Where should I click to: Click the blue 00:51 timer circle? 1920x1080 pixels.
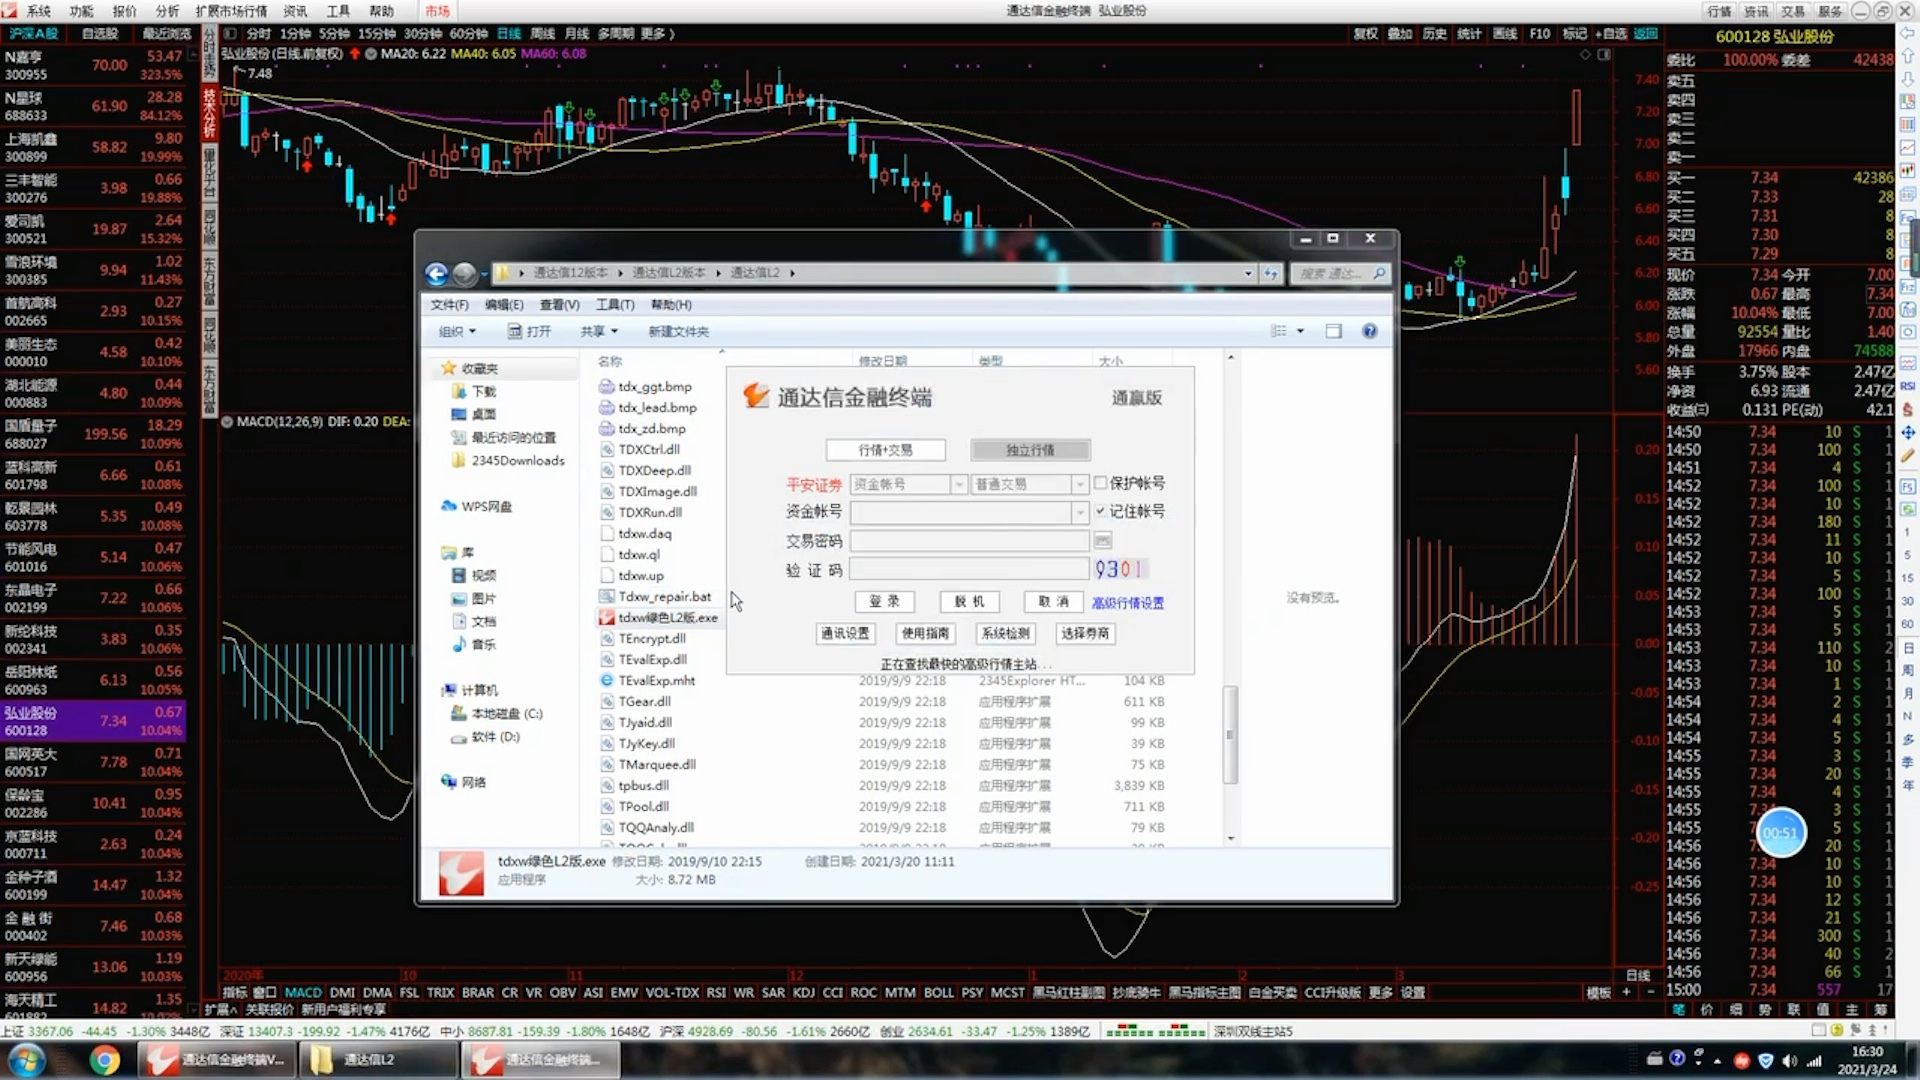tap(1780, 832)
